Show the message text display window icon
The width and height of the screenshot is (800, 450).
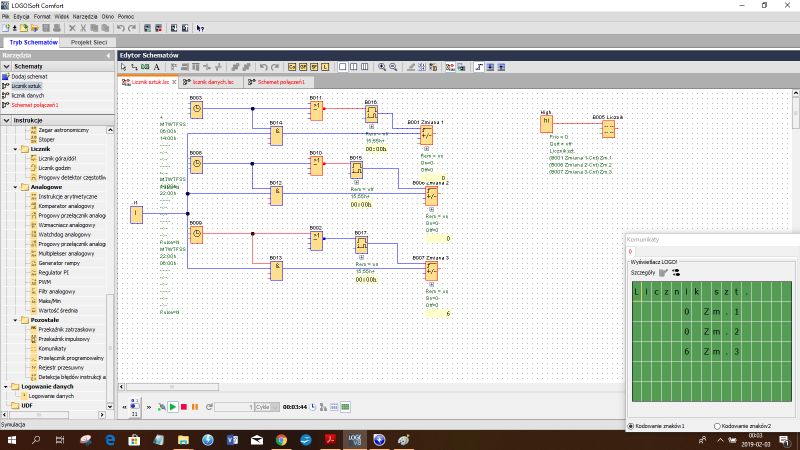point(345,407)
